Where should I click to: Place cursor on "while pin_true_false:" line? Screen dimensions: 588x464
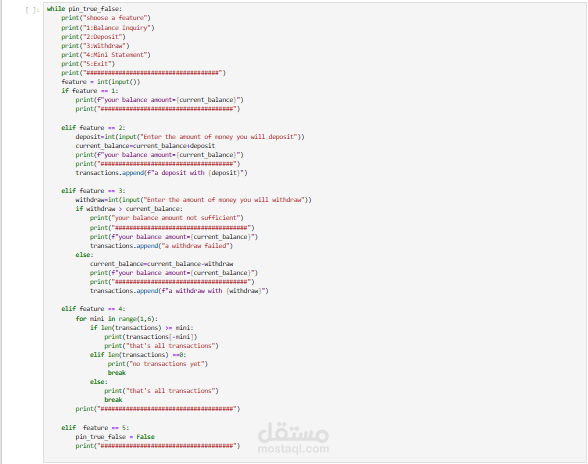(x=84, y=9)
